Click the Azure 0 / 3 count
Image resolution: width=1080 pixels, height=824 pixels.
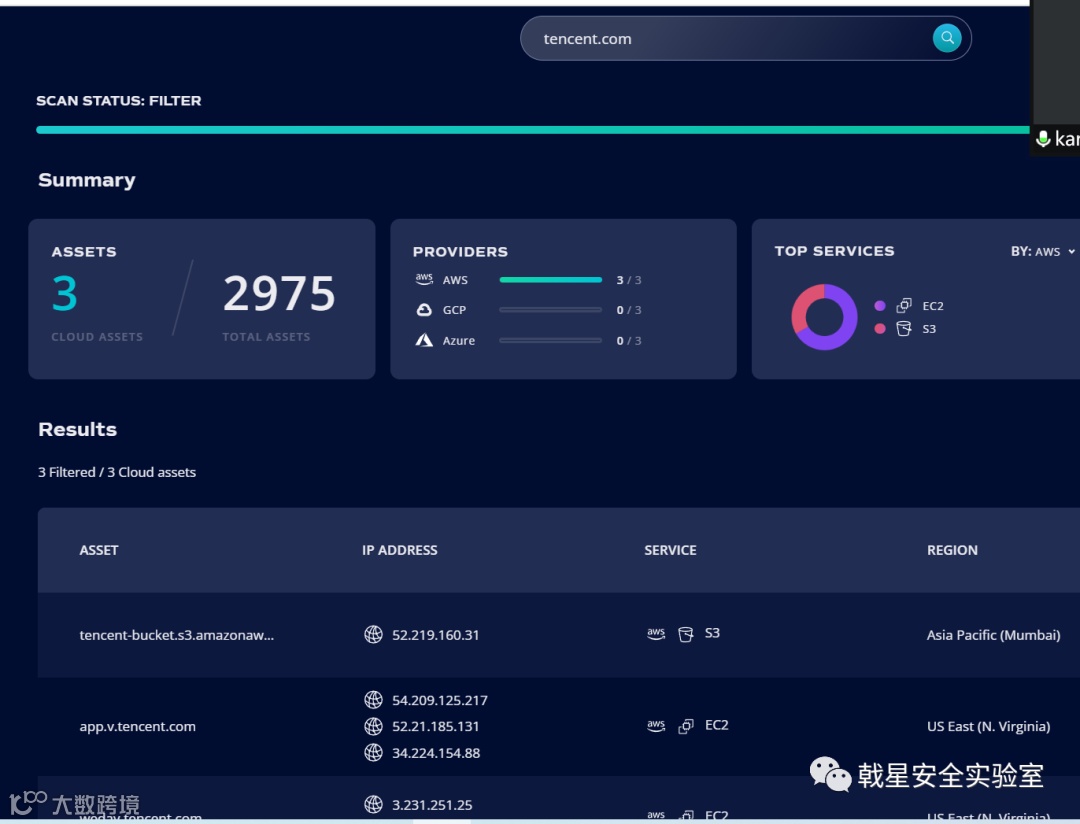tap(629, 340)
